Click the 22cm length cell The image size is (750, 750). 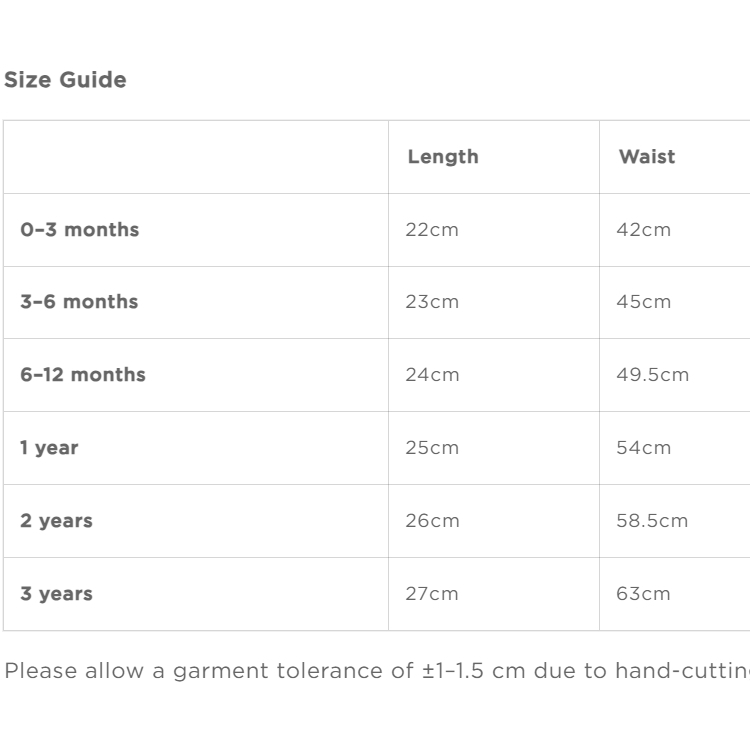pos(432,230)
